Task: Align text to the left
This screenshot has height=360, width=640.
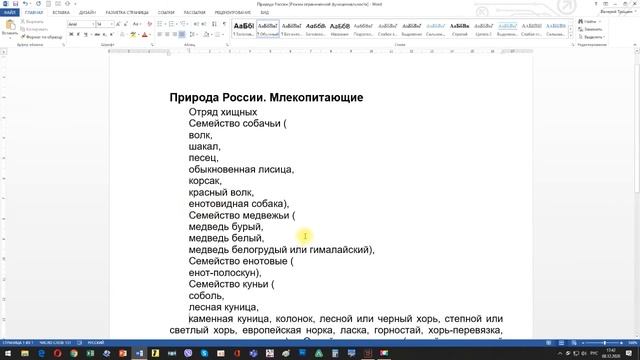Action: [x=160, y=35]
